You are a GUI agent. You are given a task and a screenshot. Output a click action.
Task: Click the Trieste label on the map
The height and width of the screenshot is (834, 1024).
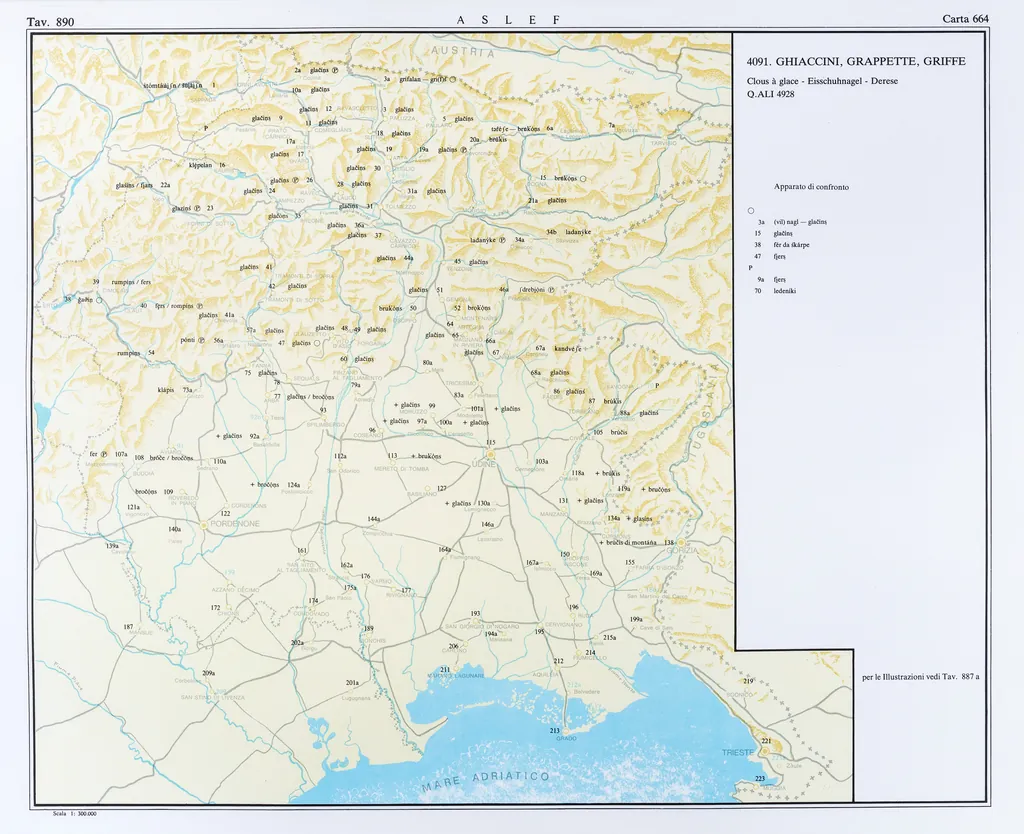pyautogui.click(x=739, y=751)
